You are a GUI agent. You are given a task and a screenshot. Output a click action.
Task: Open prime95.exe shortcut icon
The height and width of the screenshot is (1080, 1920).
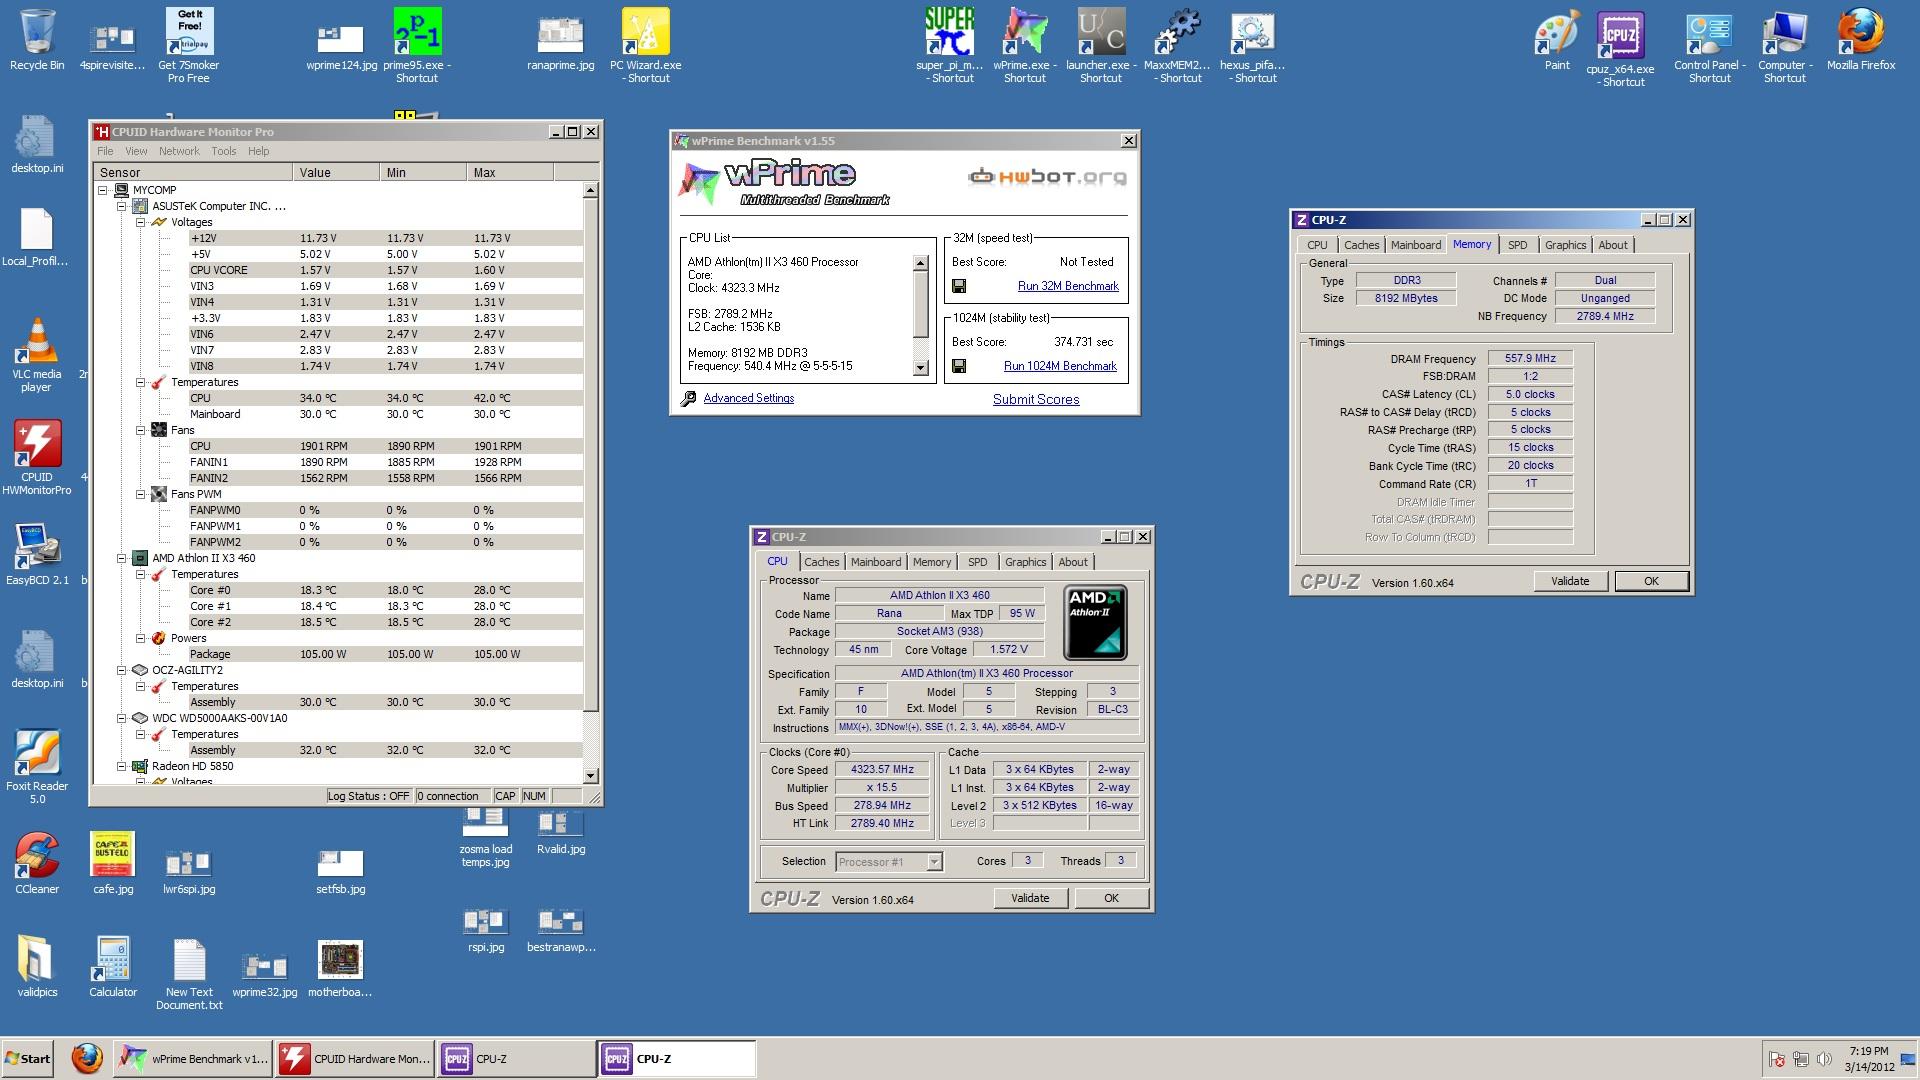tap(417, 45)
